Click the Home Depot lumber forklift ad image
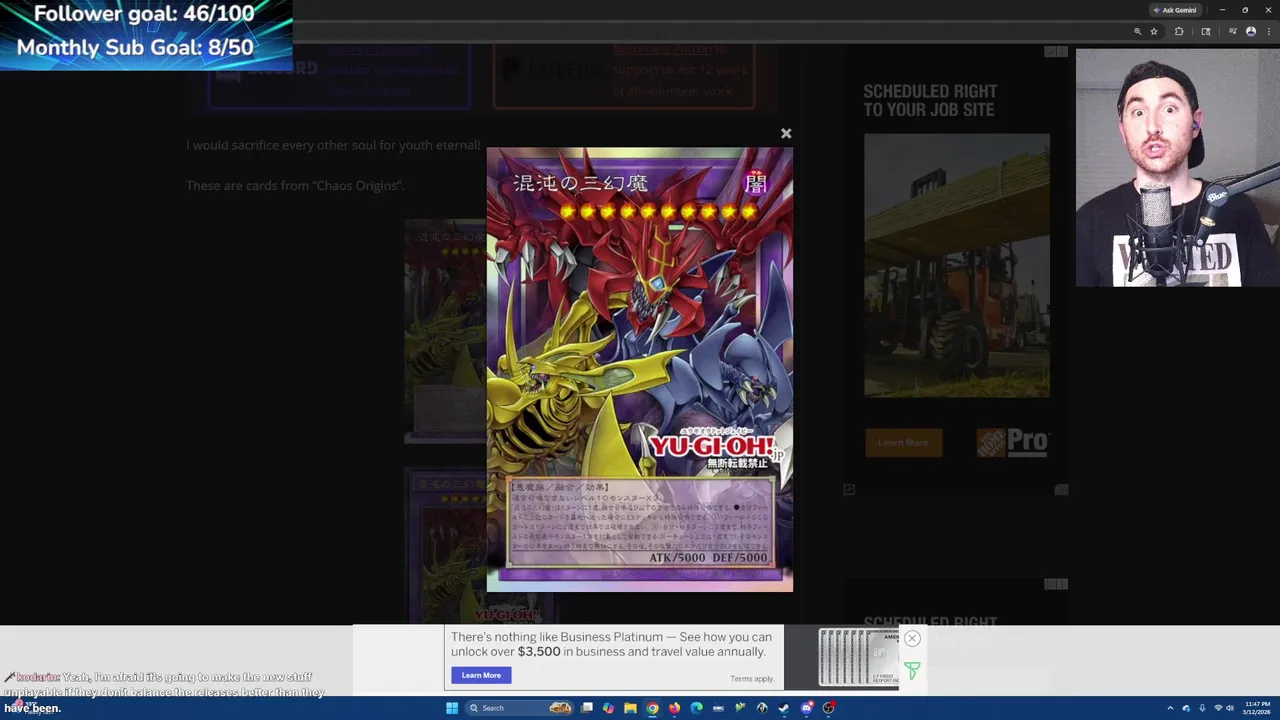The width and height of the screenshot is (1280, 720). [957, 266]
